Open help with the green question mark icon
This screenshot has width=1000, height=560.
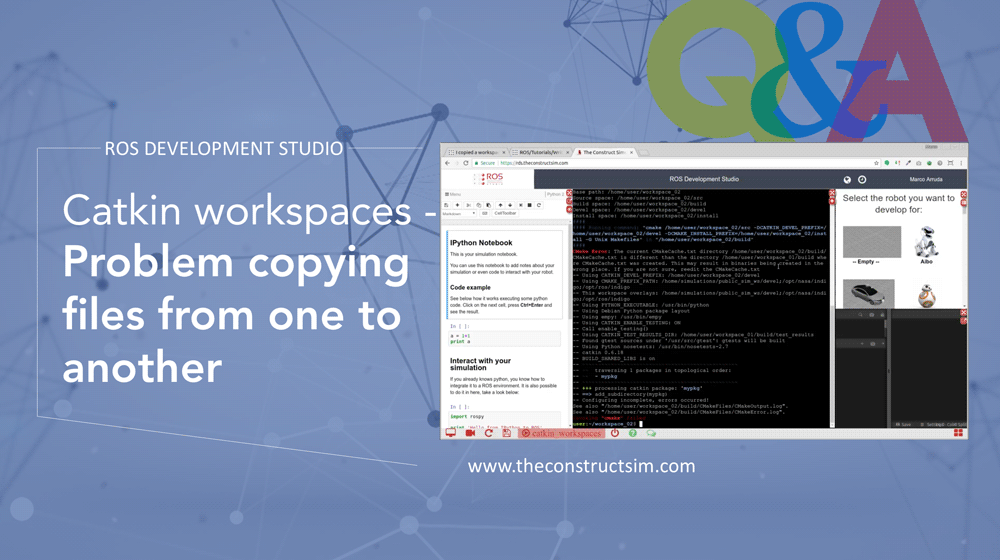633,433
